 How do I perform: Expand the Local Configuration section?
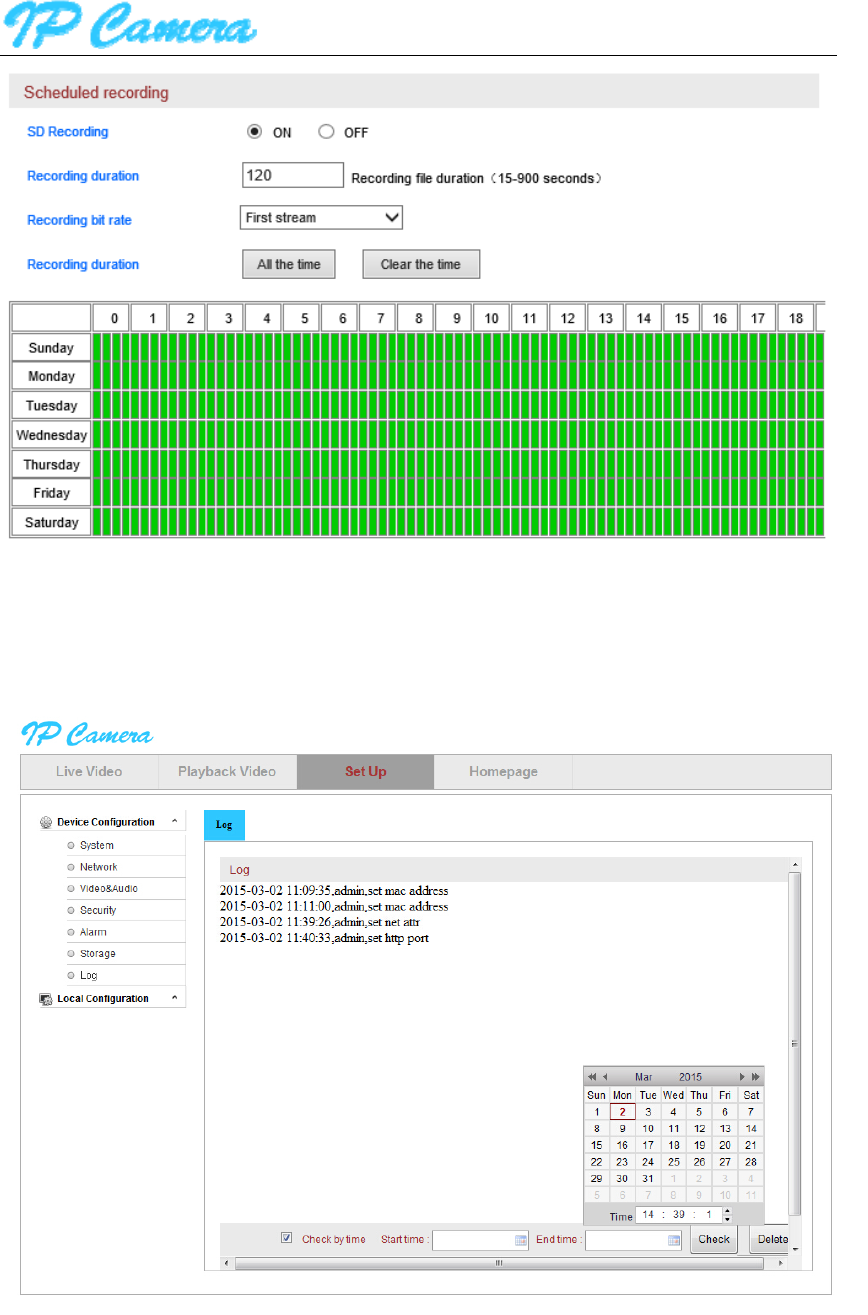(x=174, y=998)
